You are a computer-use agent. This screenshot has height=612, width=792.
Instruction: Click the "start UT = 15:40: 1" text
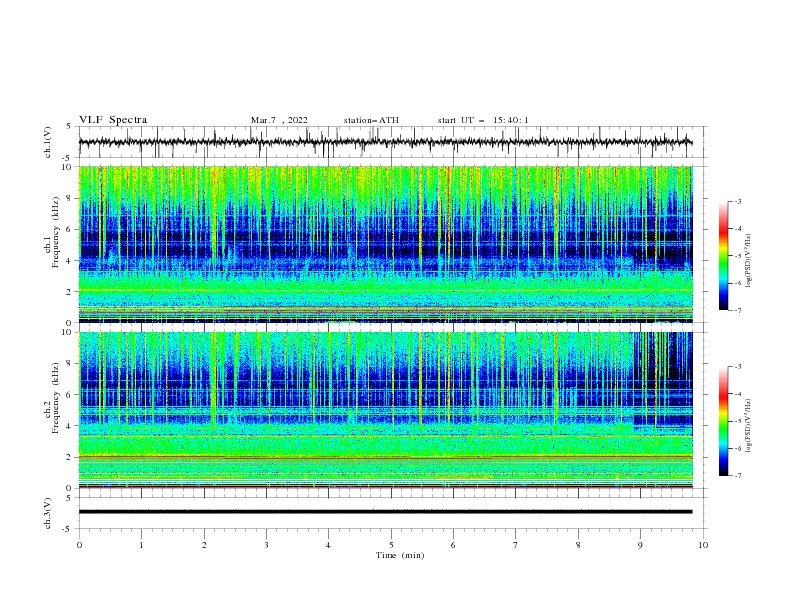click(x=483, y=120)
